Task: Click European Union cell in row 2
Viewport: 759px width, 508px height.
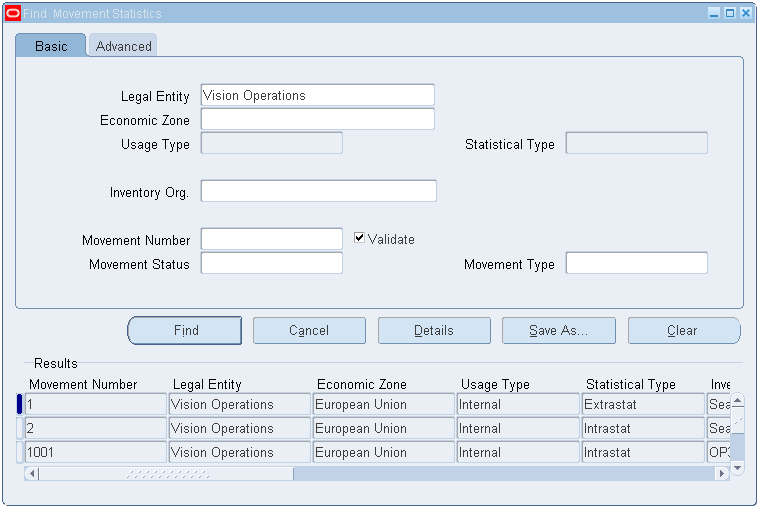Action: point(383,428)
